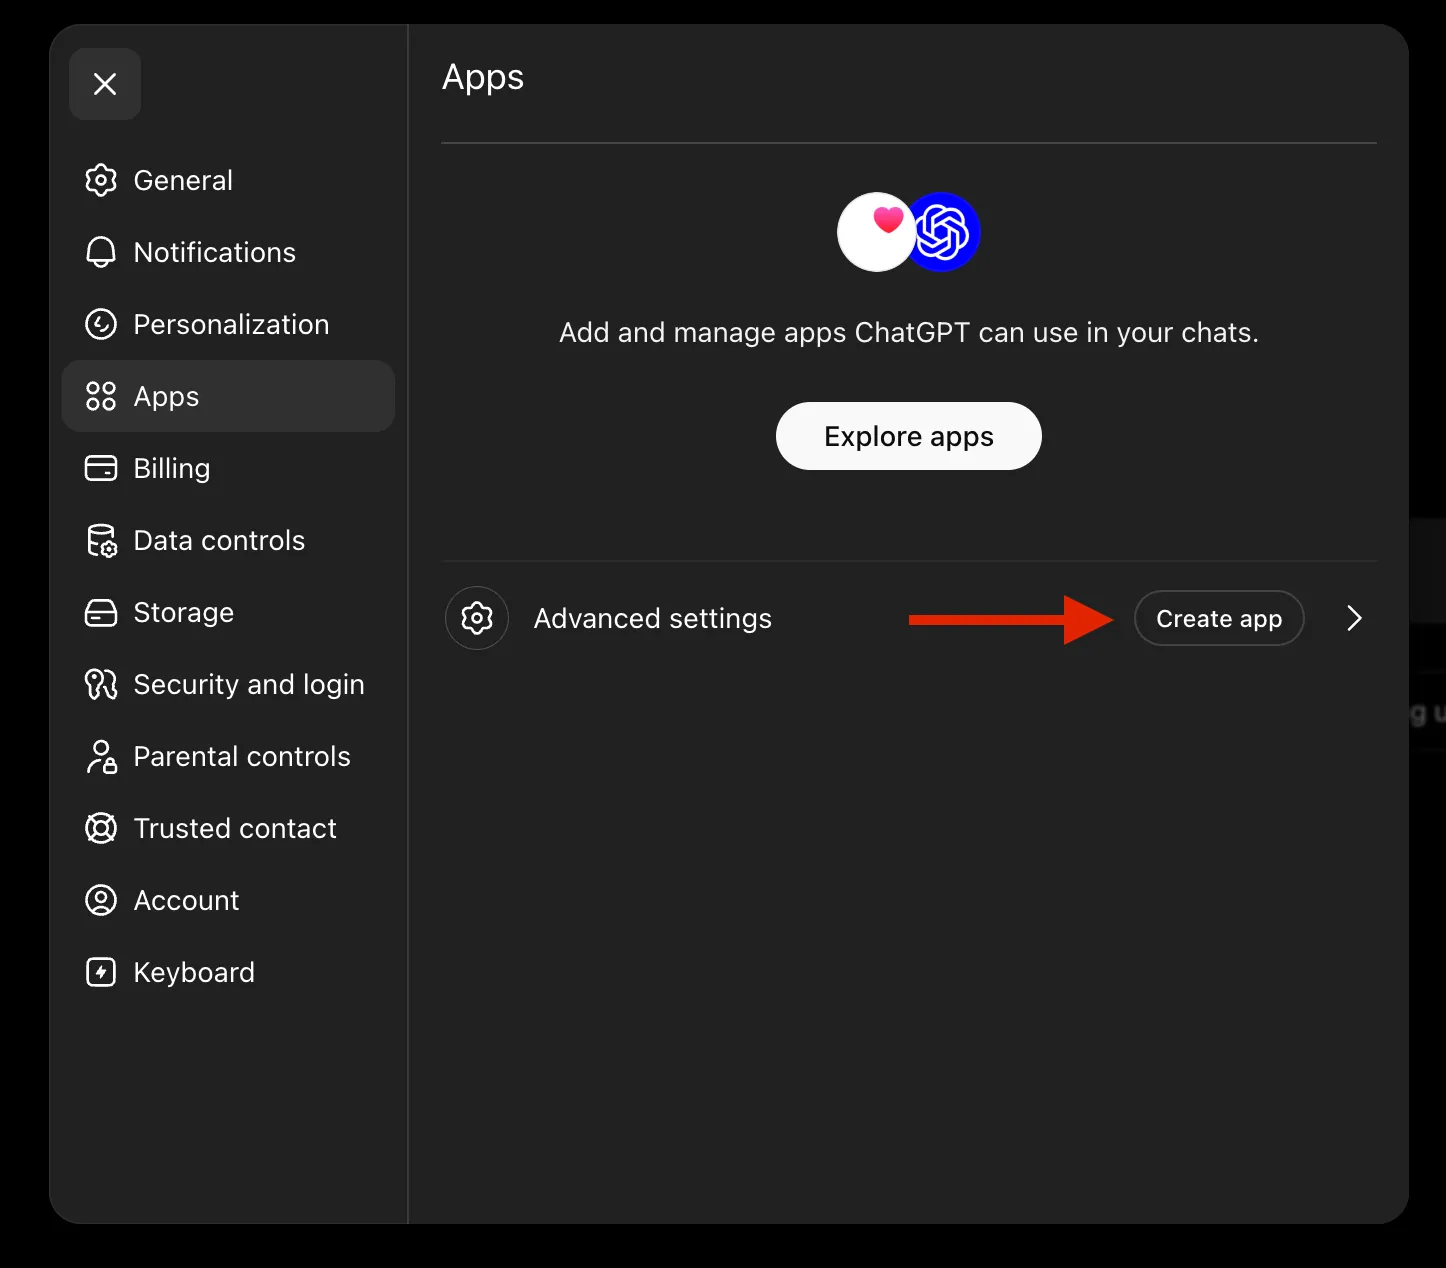Click the heart health app icon
Image resolution: width=1446 pixels, height=1268 pixels.
coord(876,232)
